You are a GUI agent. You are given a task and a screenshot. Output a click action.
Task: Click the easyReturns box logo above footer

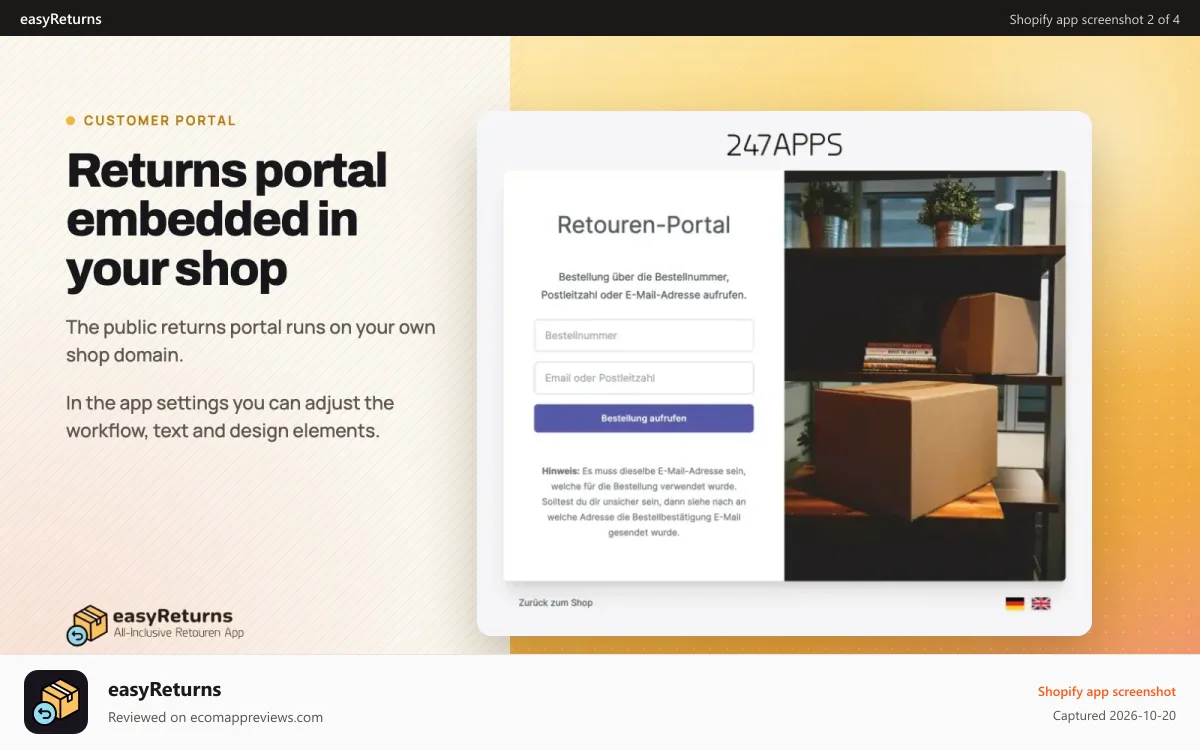(87, 625)
